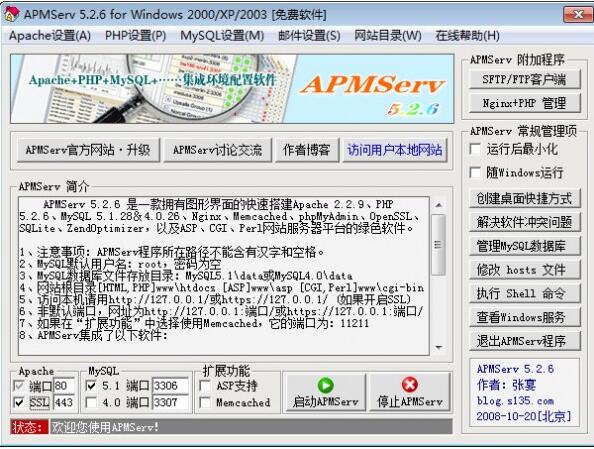Open the 网站目录(W) menu
Image resolution: width=594 pixels, height=449 pixels.
pos(388,36)
